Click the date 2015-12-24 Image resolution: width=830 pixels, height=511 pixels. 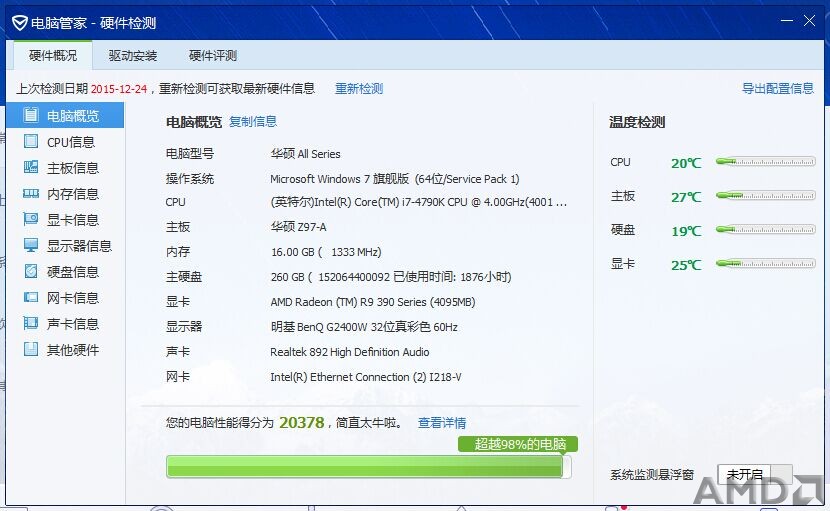pyautogui.click(x=119, y=89)
